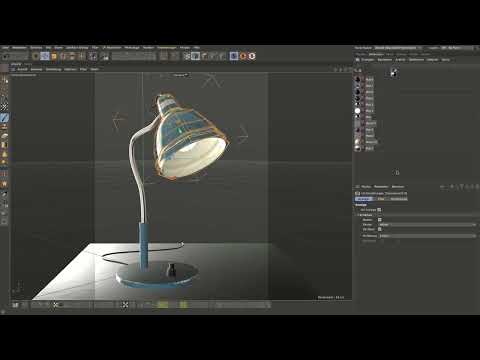Image resolution: width=480 pixels, height=360 pixels.
Task: Click the highlighted white-framed icon in mid toolbar
Action: click(x=196, y=56)
